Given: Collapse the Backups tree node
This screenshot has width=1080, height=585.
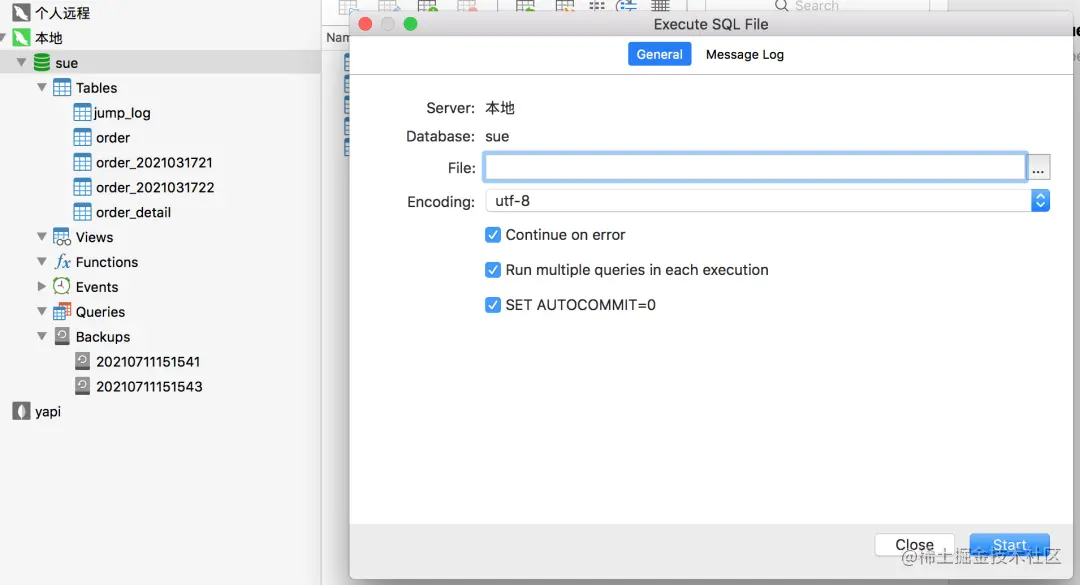Looking at the screenshot, I should click(x=41, y=336).
